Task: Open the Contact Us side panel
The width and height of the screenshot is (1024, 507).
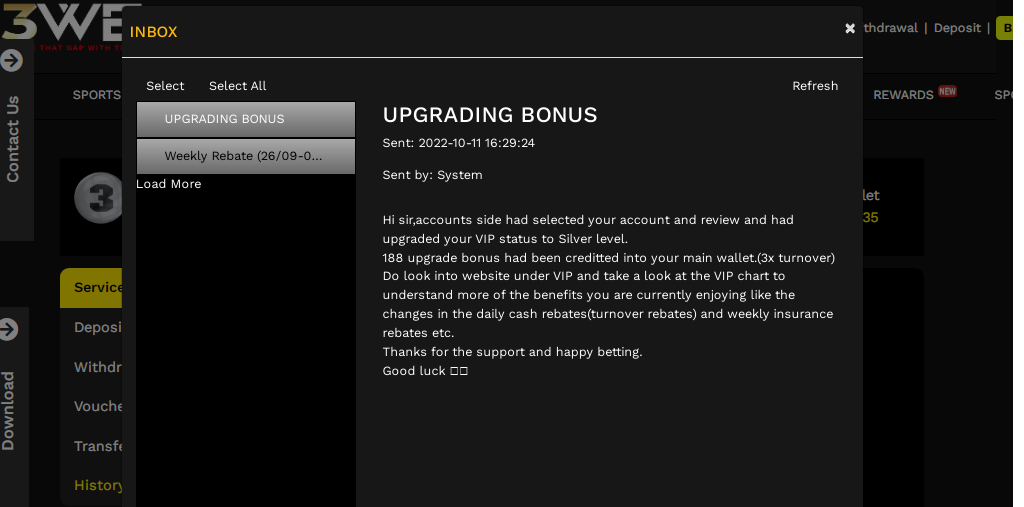Action: coord(12,139)
